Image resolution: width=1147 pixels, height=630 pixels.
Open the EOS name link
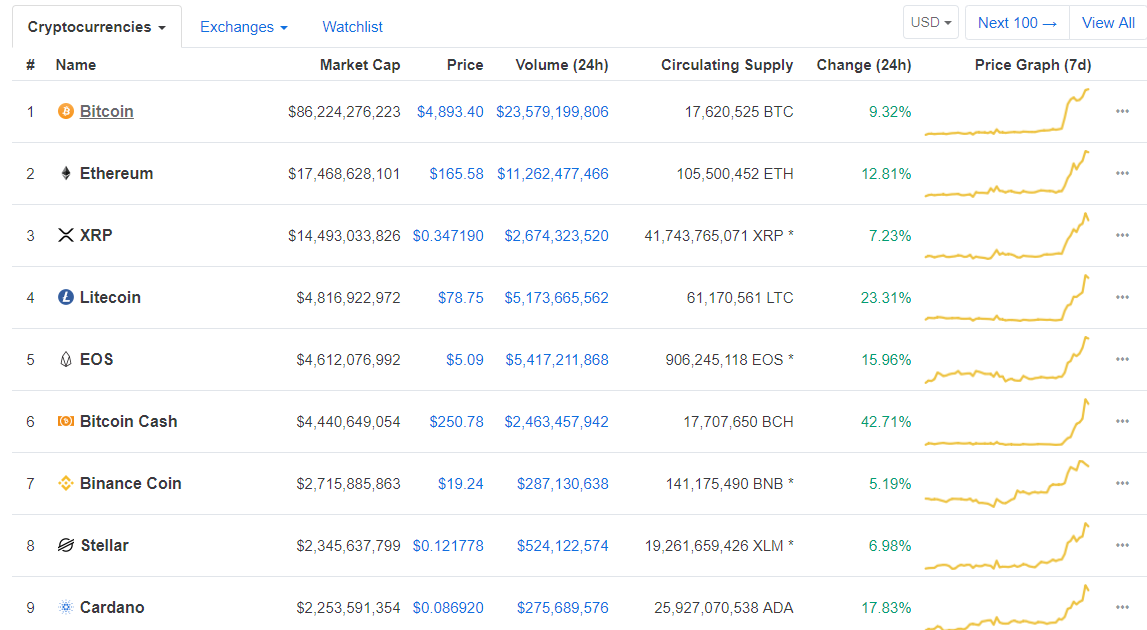[97, 359]
